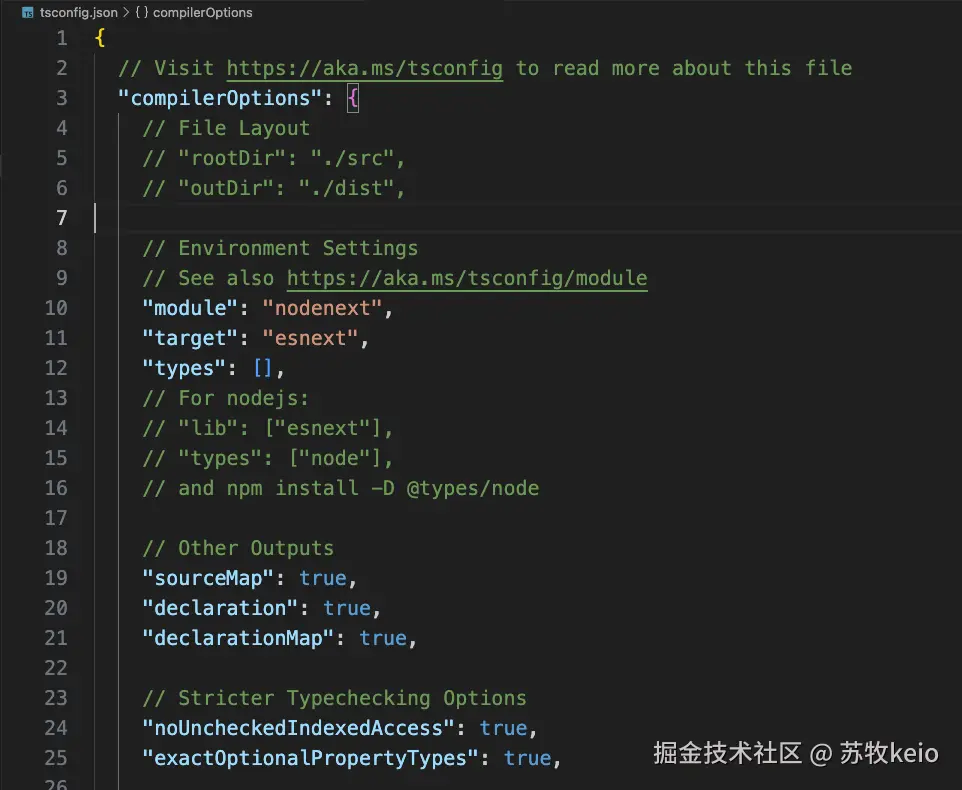Select line 10 via its line number
Viewport: 962px width, 790px height.
click(56, 308)
